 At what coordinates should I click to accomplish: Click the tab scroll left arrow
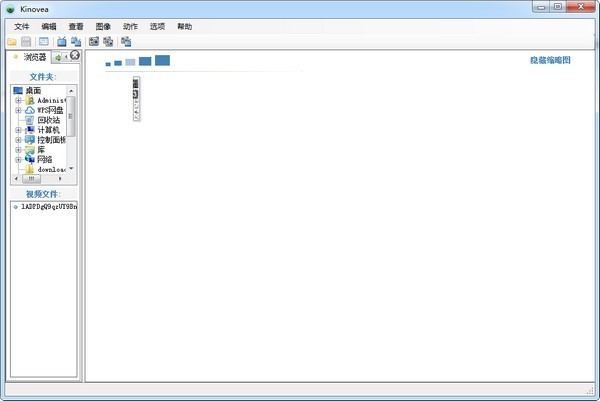click(x=66, y=57)
